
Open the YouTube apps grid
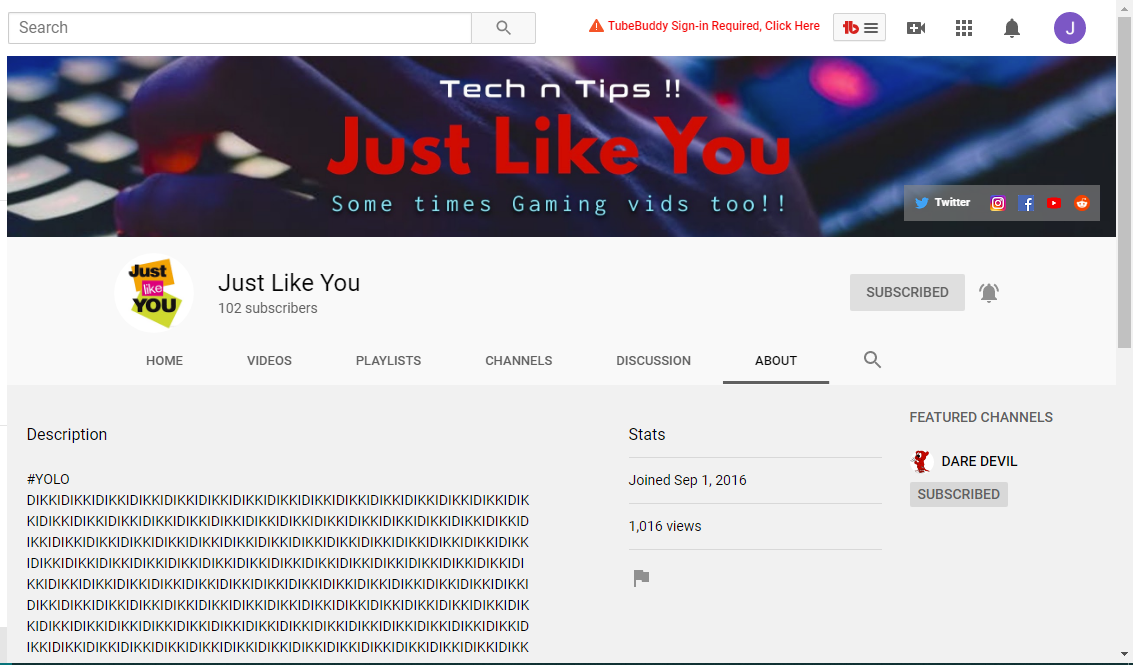click(963, 28)
